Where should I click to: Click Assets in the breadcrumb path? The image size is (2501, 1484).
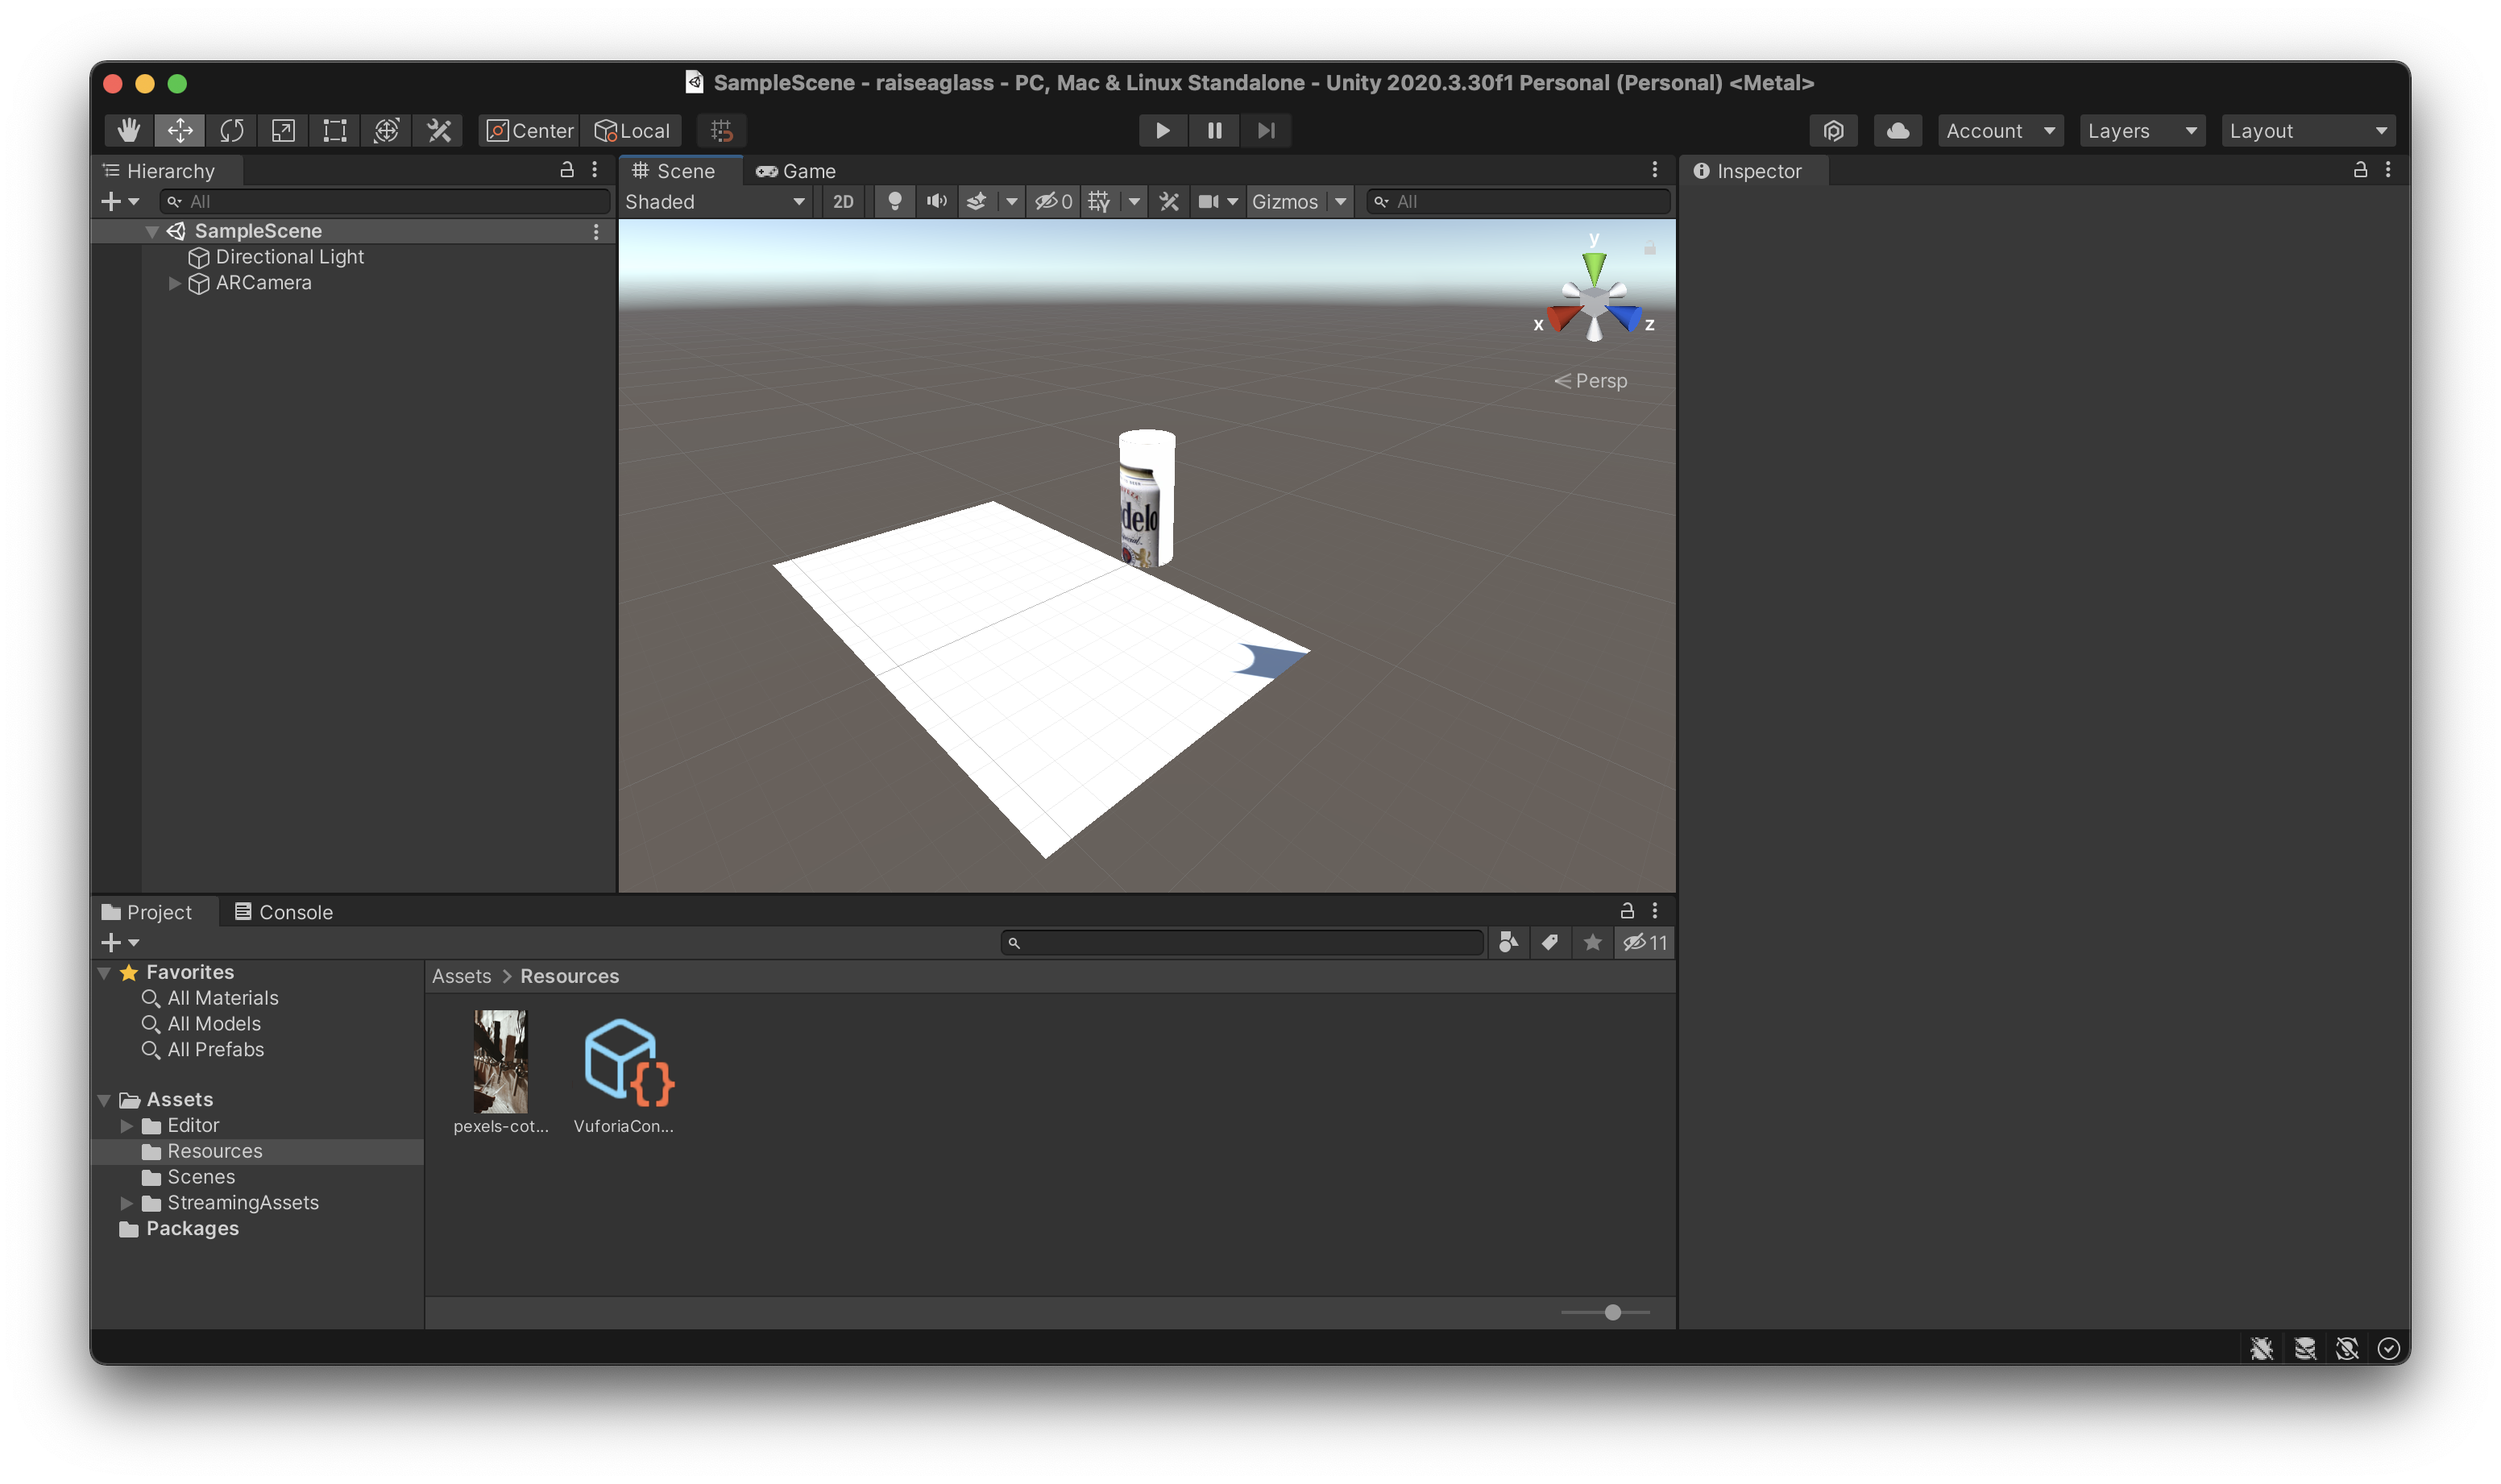[x=461, y=976]
